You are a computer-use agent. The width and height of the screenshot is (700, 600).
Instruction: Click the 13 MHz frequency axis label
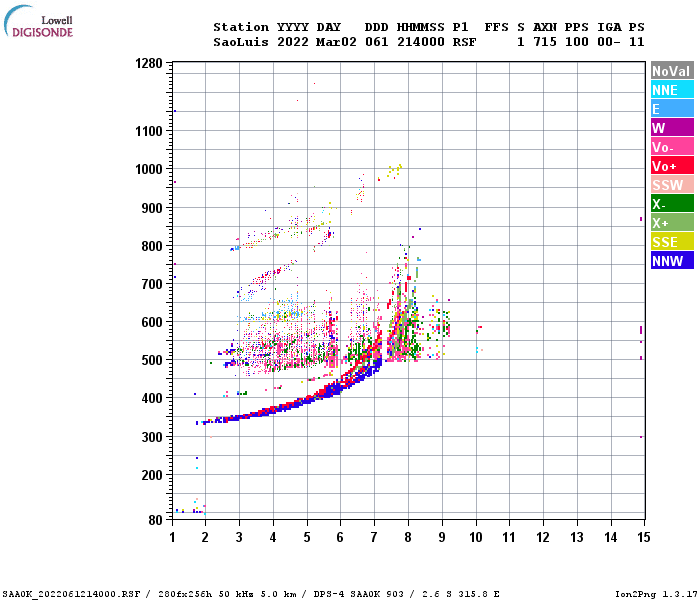(x=577, y=537)
